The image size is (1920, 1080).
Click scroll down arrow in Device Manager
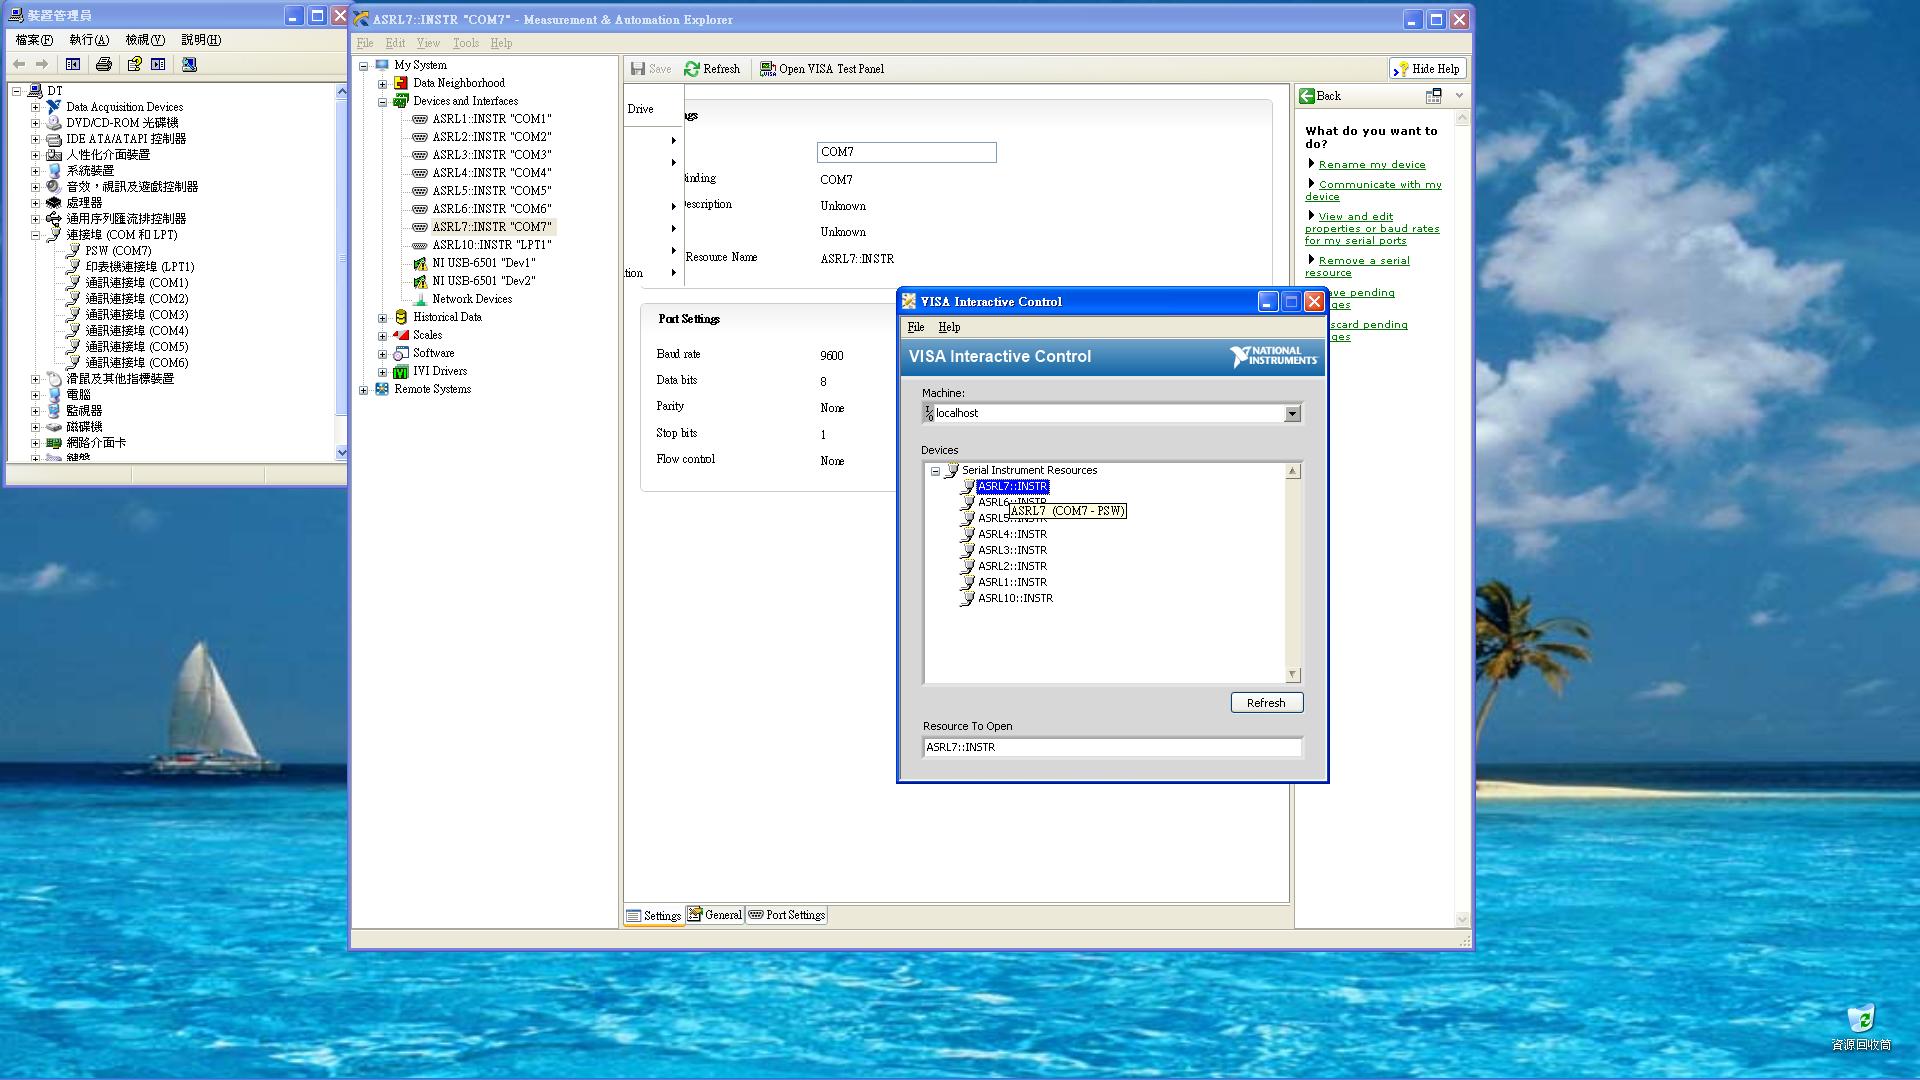click(342, 452)
